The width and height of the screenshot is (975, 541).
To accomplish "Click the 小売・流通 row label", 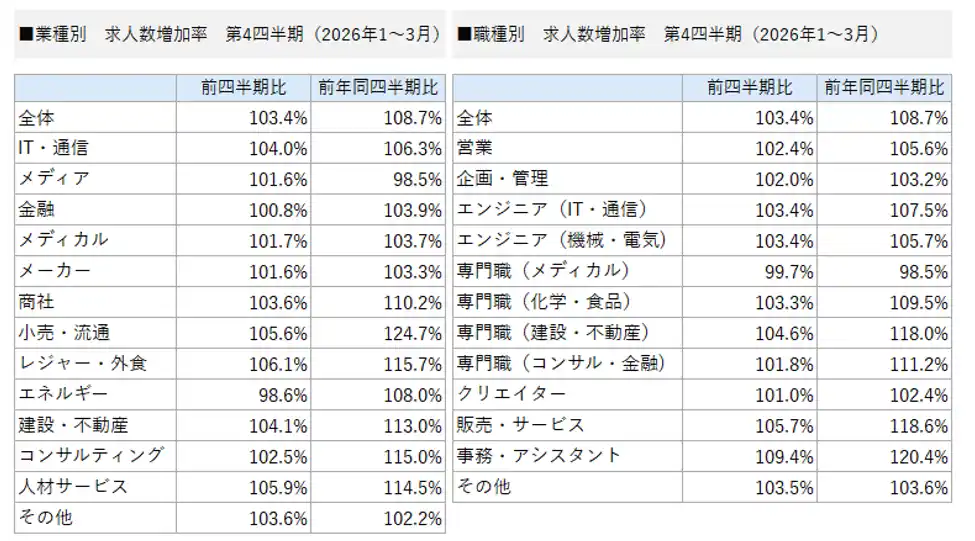I will coord(64,333).
